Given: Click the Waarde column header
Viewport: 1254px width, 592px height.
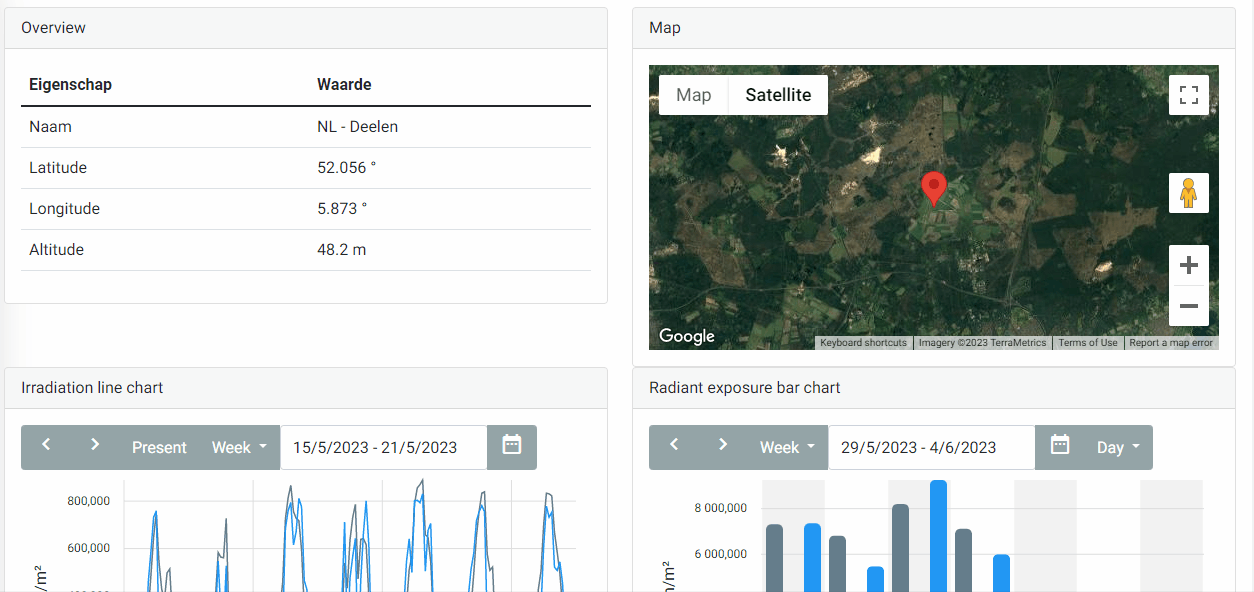Looking at the screenshot, I should tap(344, 85).
